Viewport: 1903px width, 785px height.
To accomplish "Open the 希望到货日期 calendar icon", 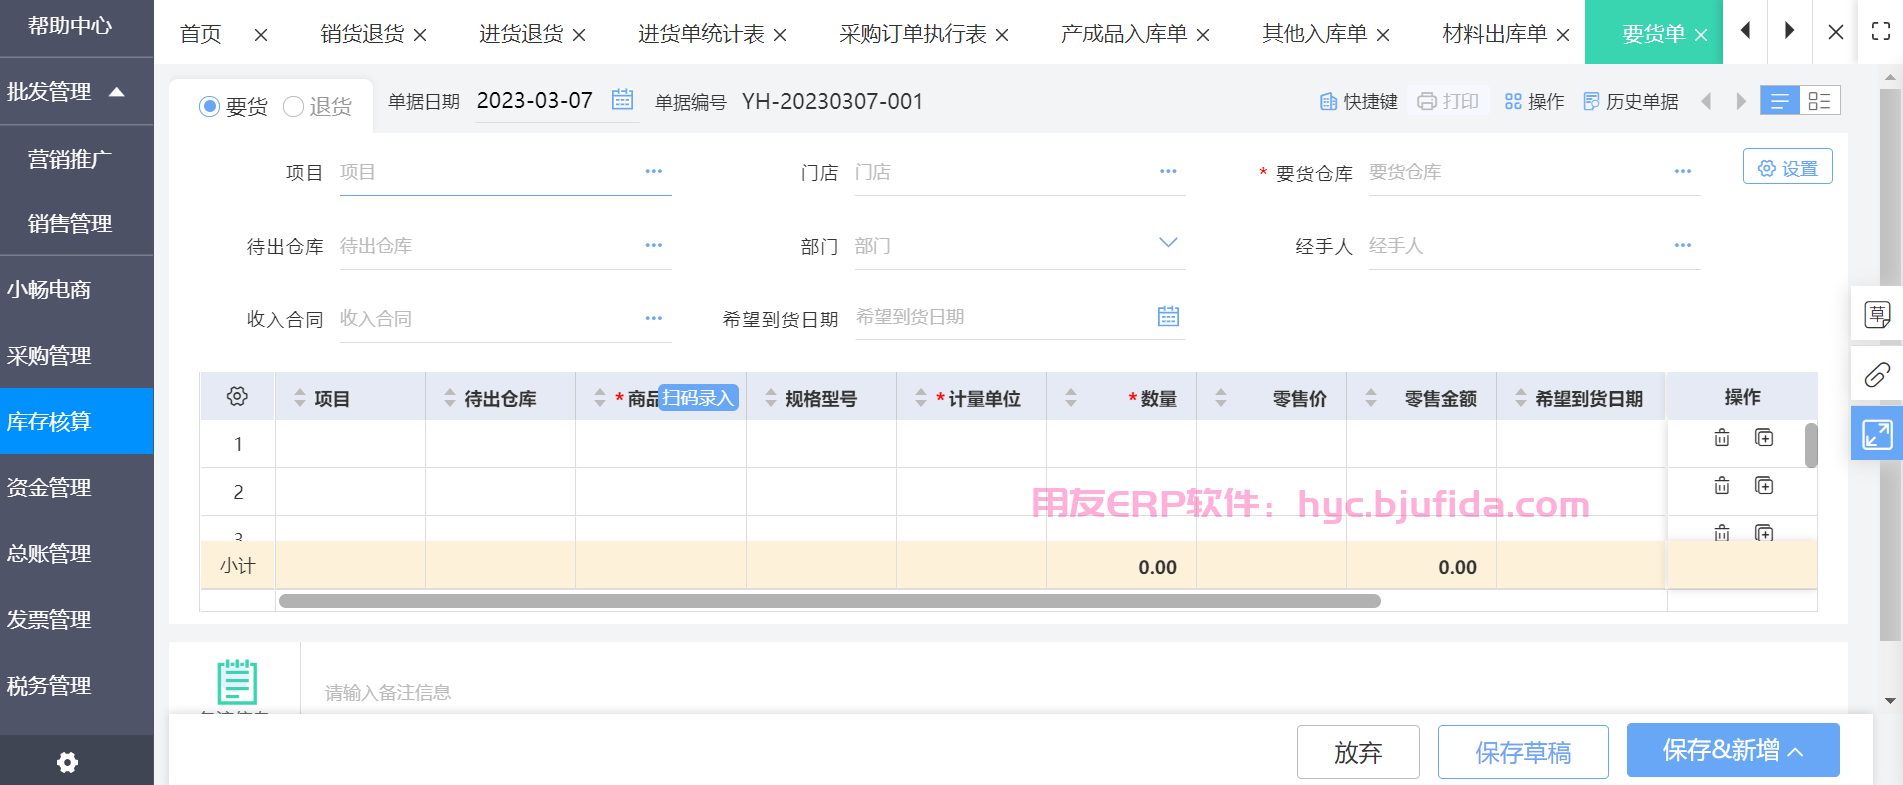I will click(1168, 317).
